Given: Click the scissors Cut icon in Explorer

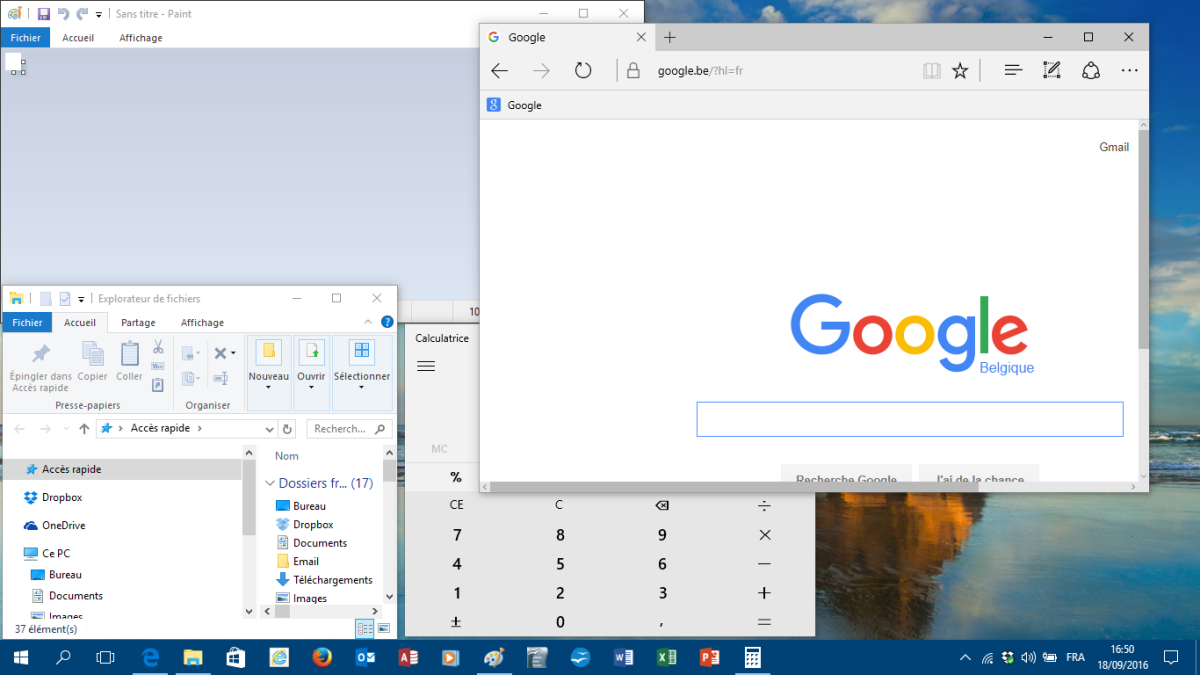Looking at the screenshot, I should coord(158,347).
